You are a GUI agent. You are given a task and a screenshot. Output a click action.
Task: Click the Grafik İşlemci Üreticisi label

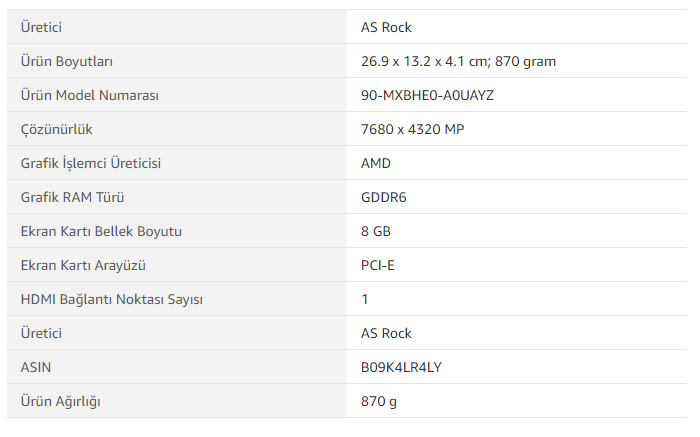[x=91, y=163]
